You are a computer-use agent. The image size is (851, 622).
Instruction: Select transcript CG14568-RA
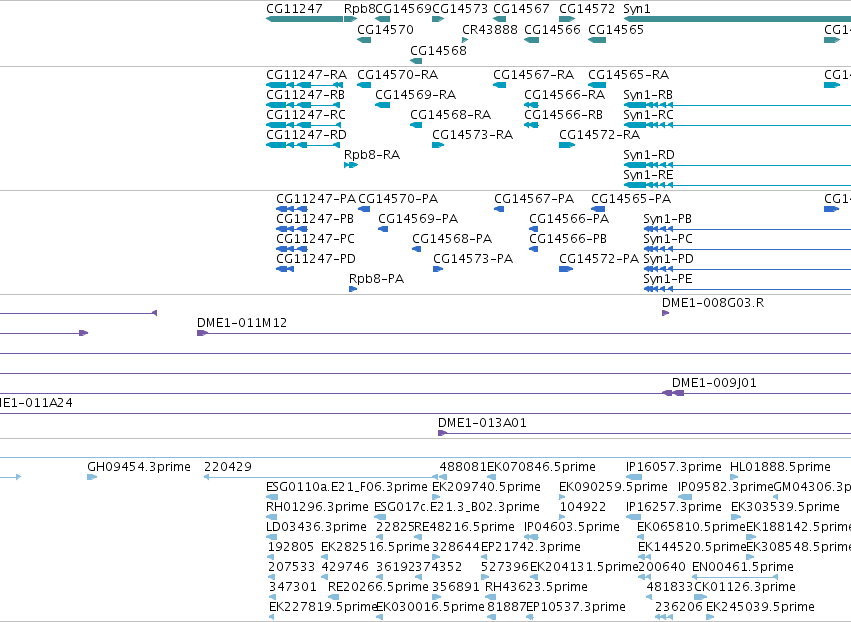(x=450, y=115)
